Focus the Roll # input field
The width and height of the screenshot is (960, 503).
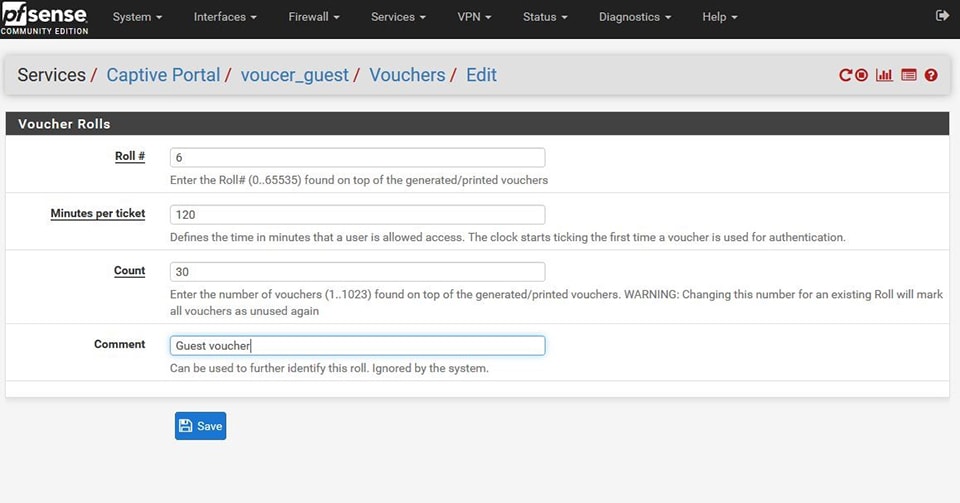click(x=358, y=157)
